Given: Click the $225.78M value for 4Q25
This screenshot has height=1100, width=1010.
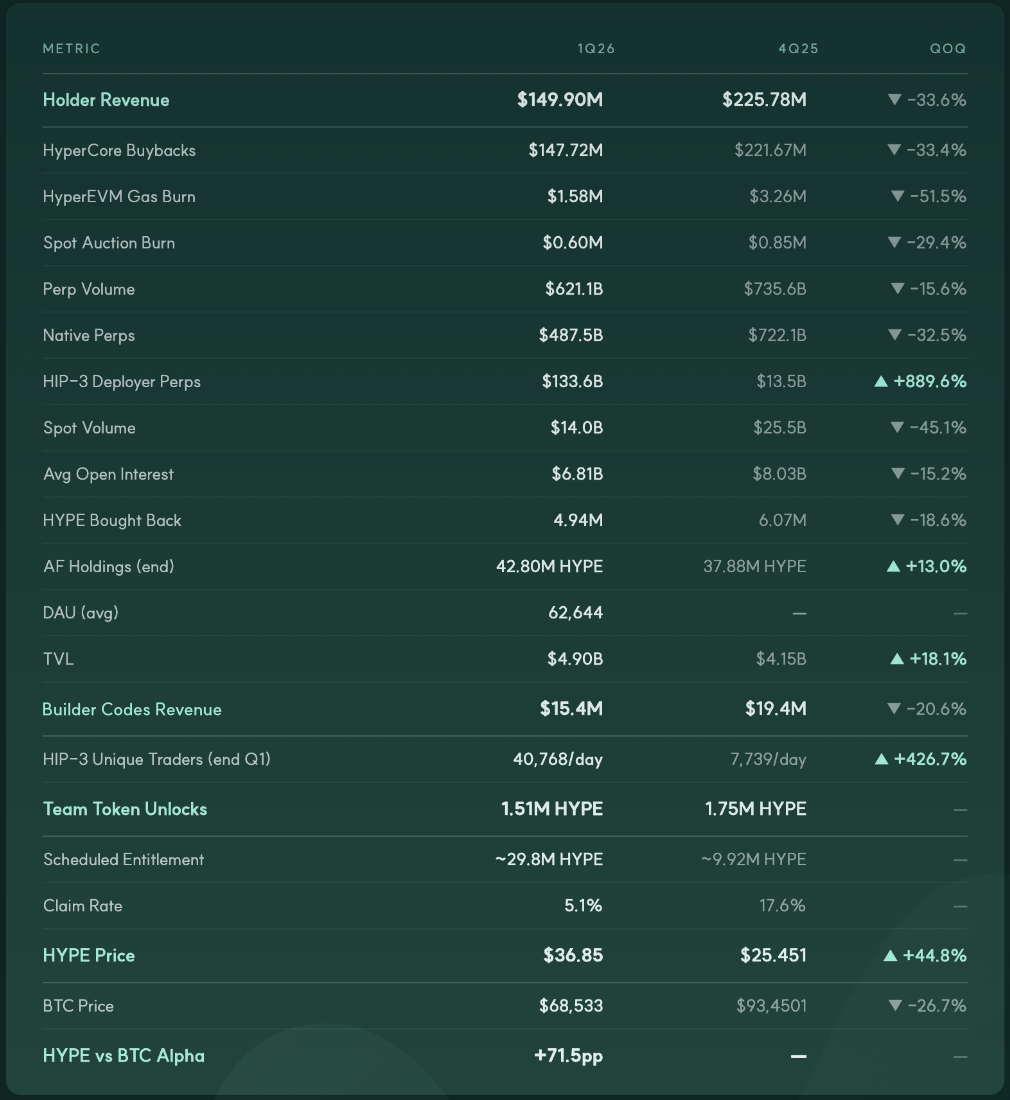Looking at the screenshot, I should coord(765,100).
